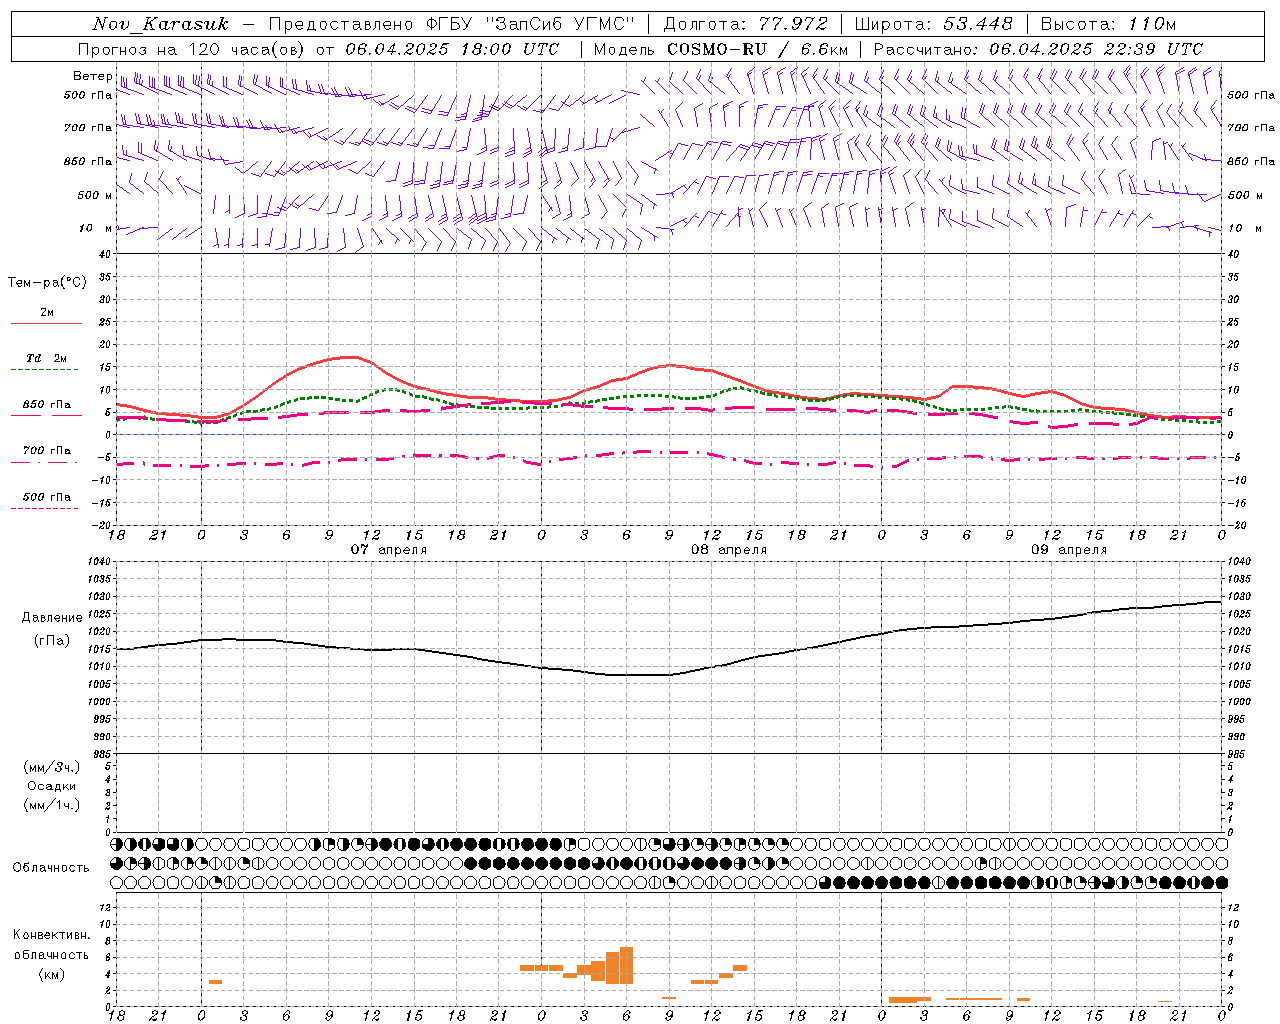Click the 'Осадки' precipitation label

coord(52,786)
